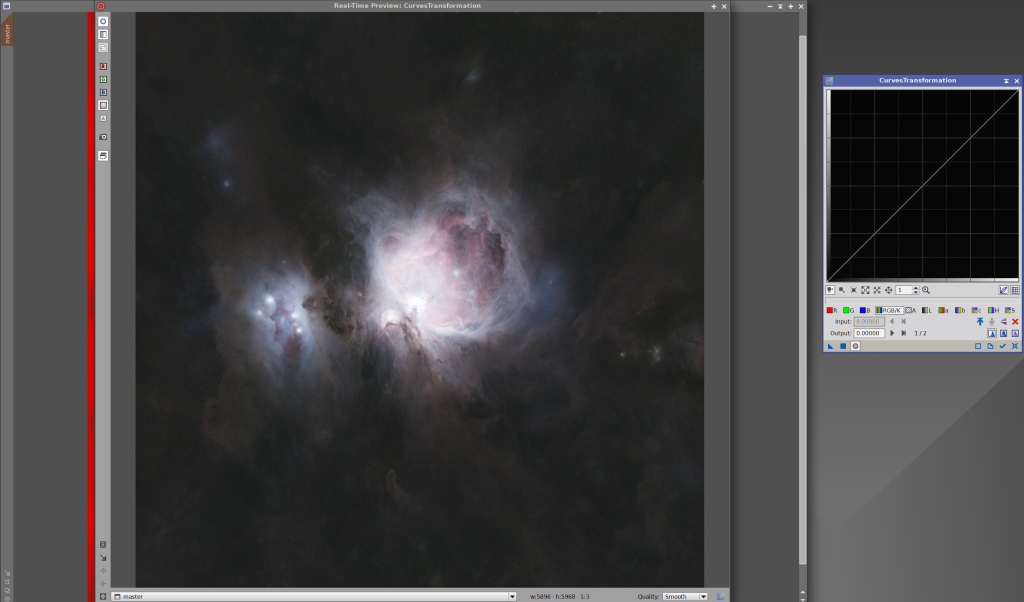Open the master view selection dropdown

512,596
